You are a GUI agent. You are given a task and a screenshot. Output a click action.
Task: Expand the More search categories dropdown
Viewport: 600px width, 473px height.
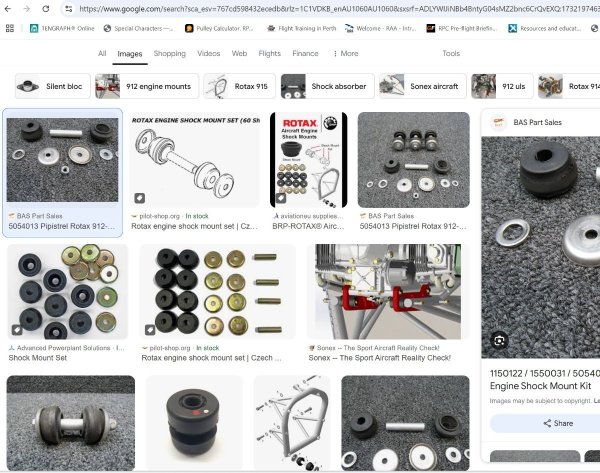(x=345, y=53)
